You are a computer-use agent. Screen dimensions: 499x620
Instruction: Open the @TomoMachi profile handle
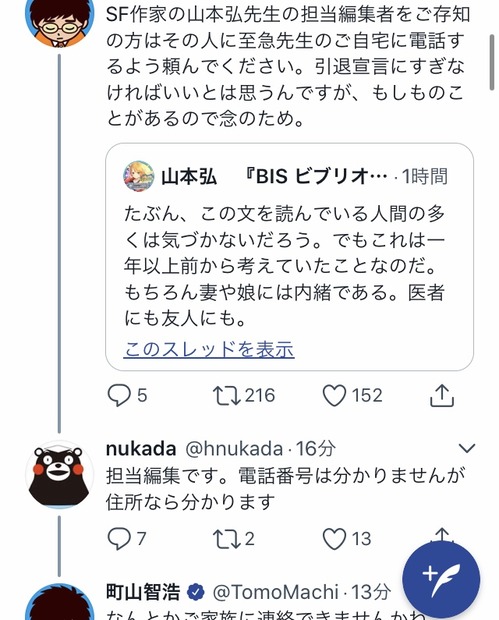[x=275, y=592]
